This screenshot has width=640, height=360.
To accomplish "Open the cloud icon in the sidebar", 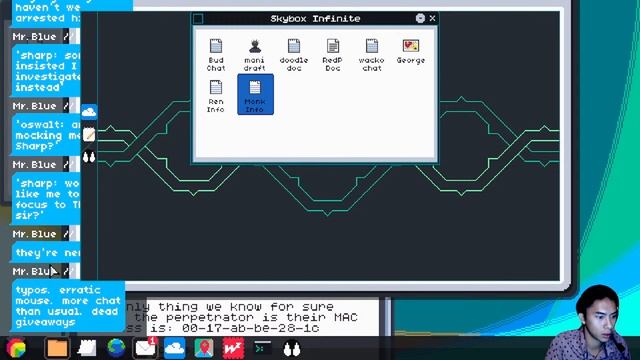I will point(89,112).
